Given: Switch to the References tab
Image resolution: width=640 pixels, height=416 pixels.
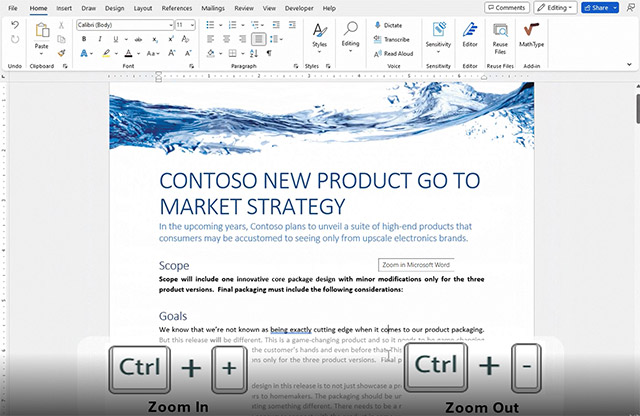Looking at the screenshot, I should tap(177, 8).
